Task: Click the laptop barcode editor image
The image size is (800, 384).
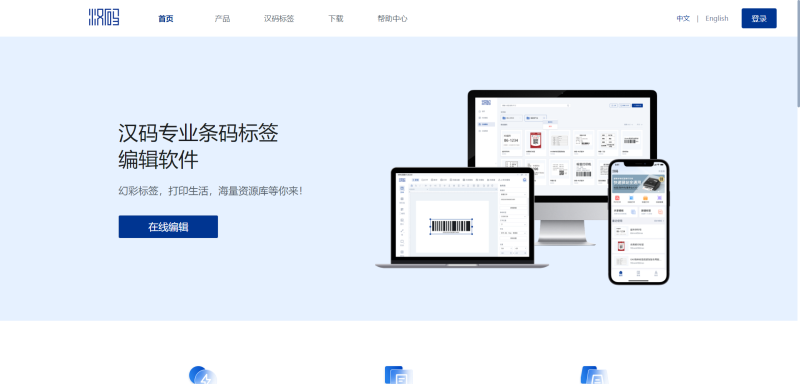Action: pos(462,218)
